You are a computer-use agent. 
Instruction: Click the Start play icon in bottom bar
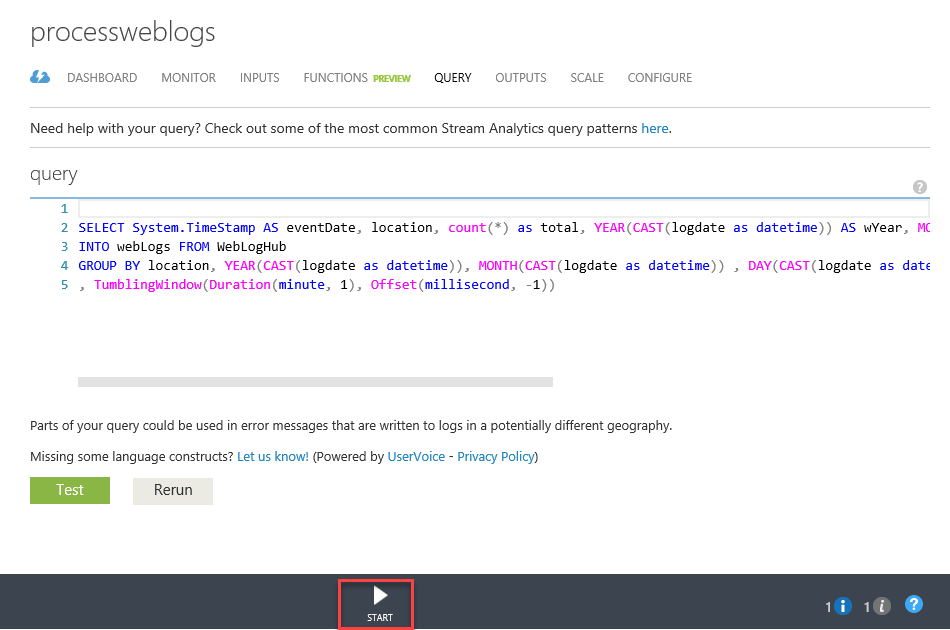click(380, 596)
